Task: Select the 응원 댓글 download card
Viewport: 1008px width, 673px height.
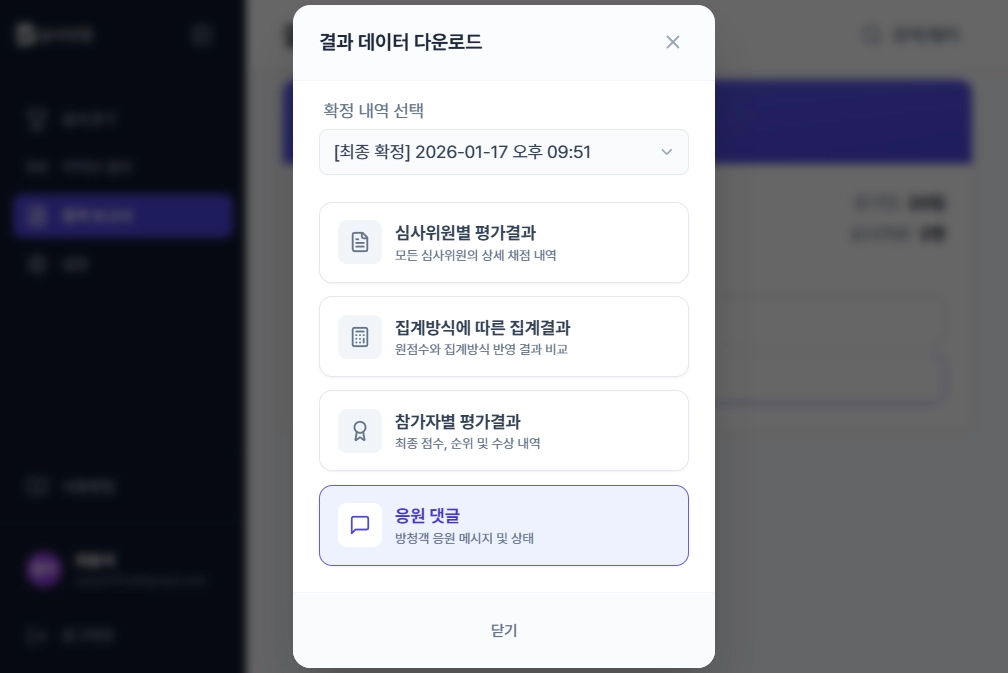Action: tap(504, 525)
